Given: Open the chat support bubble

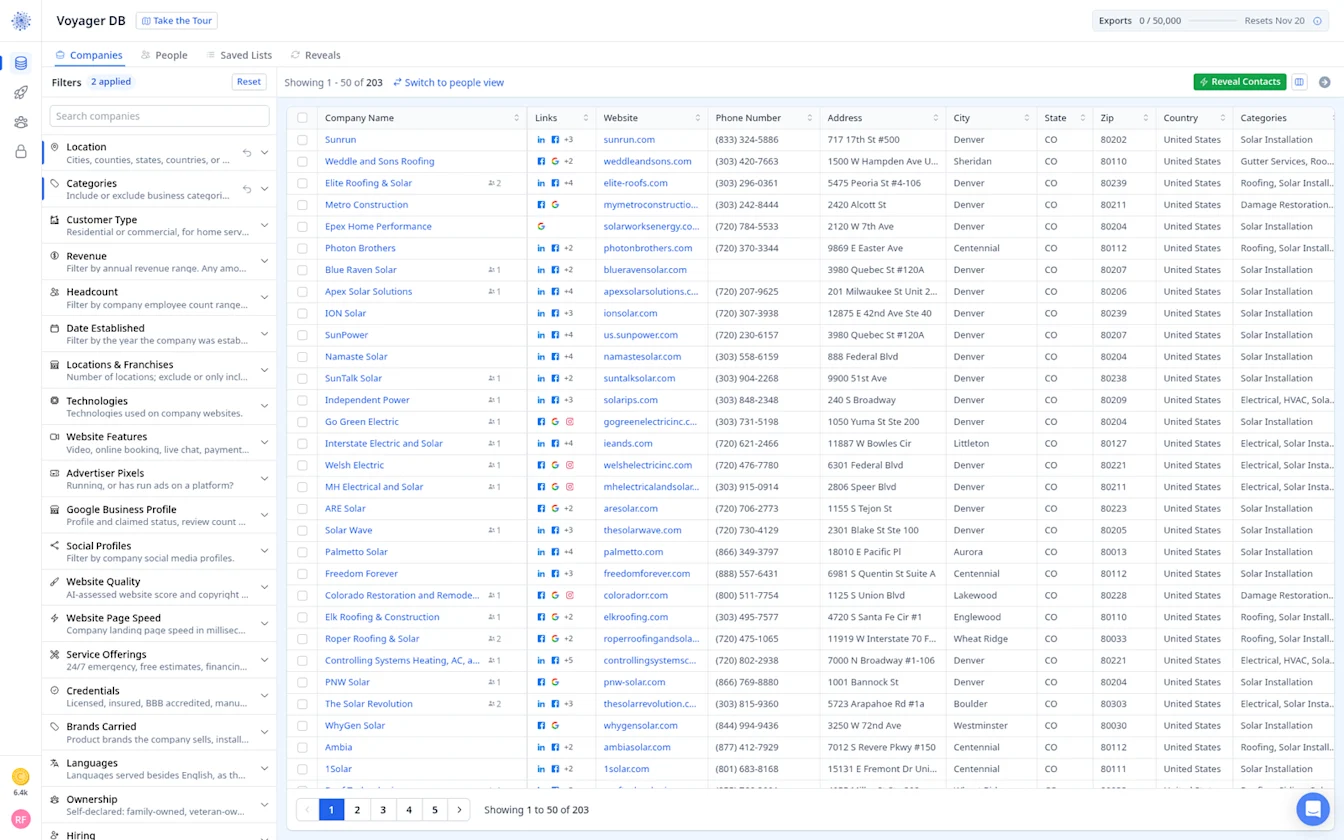Looking at the screenshot, I should click(1313, 809).
